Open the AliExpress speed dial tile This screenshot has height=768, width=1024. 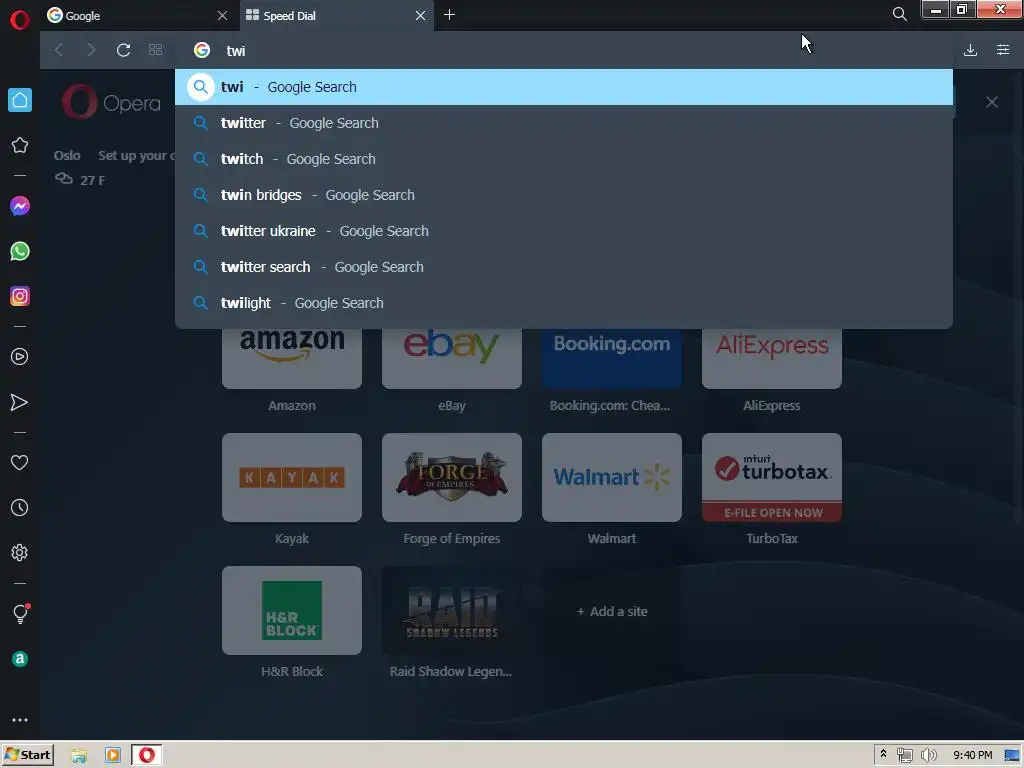click(772, 359)
